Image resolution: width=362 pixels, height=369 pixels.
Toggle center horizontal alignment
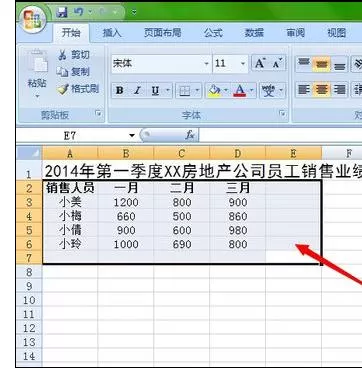click(321, 90)
